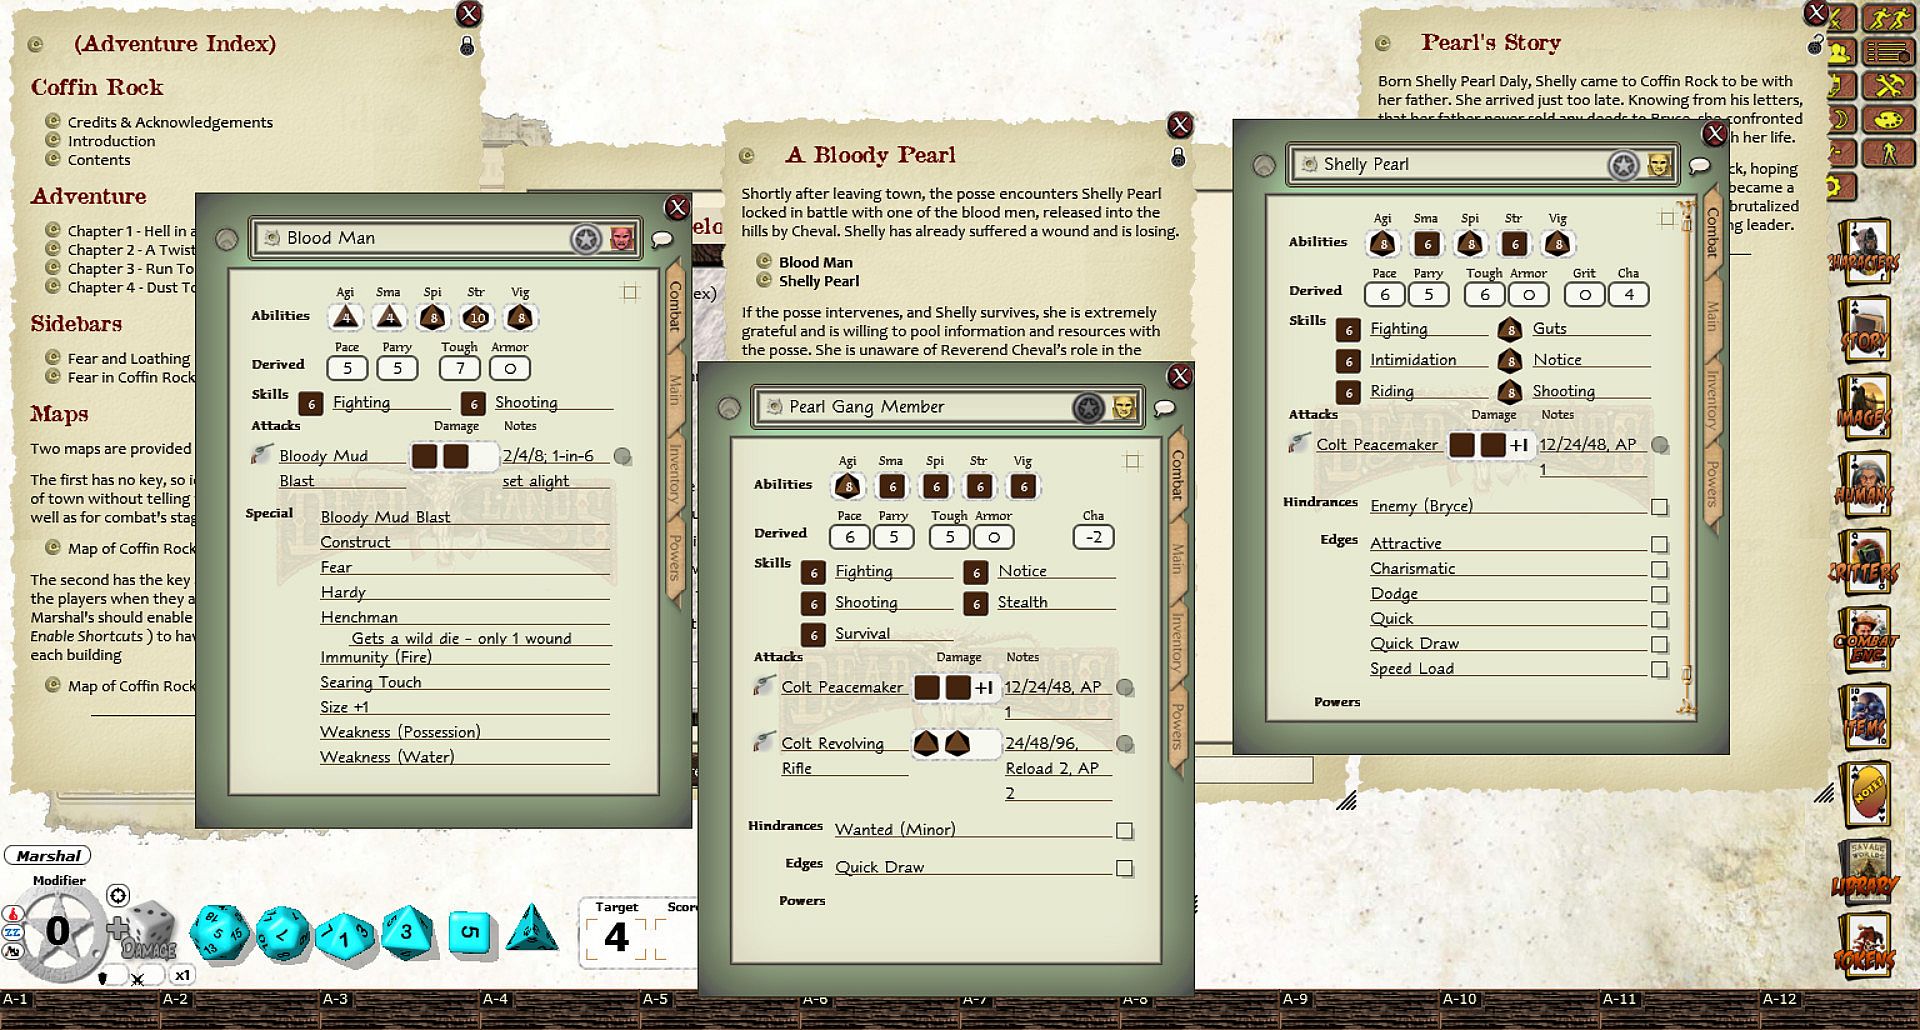Viewport: 1920px width, 1030px height.
Task: Click the lock icon on A Bloody Pearl
Action: tap(1178, 157)
